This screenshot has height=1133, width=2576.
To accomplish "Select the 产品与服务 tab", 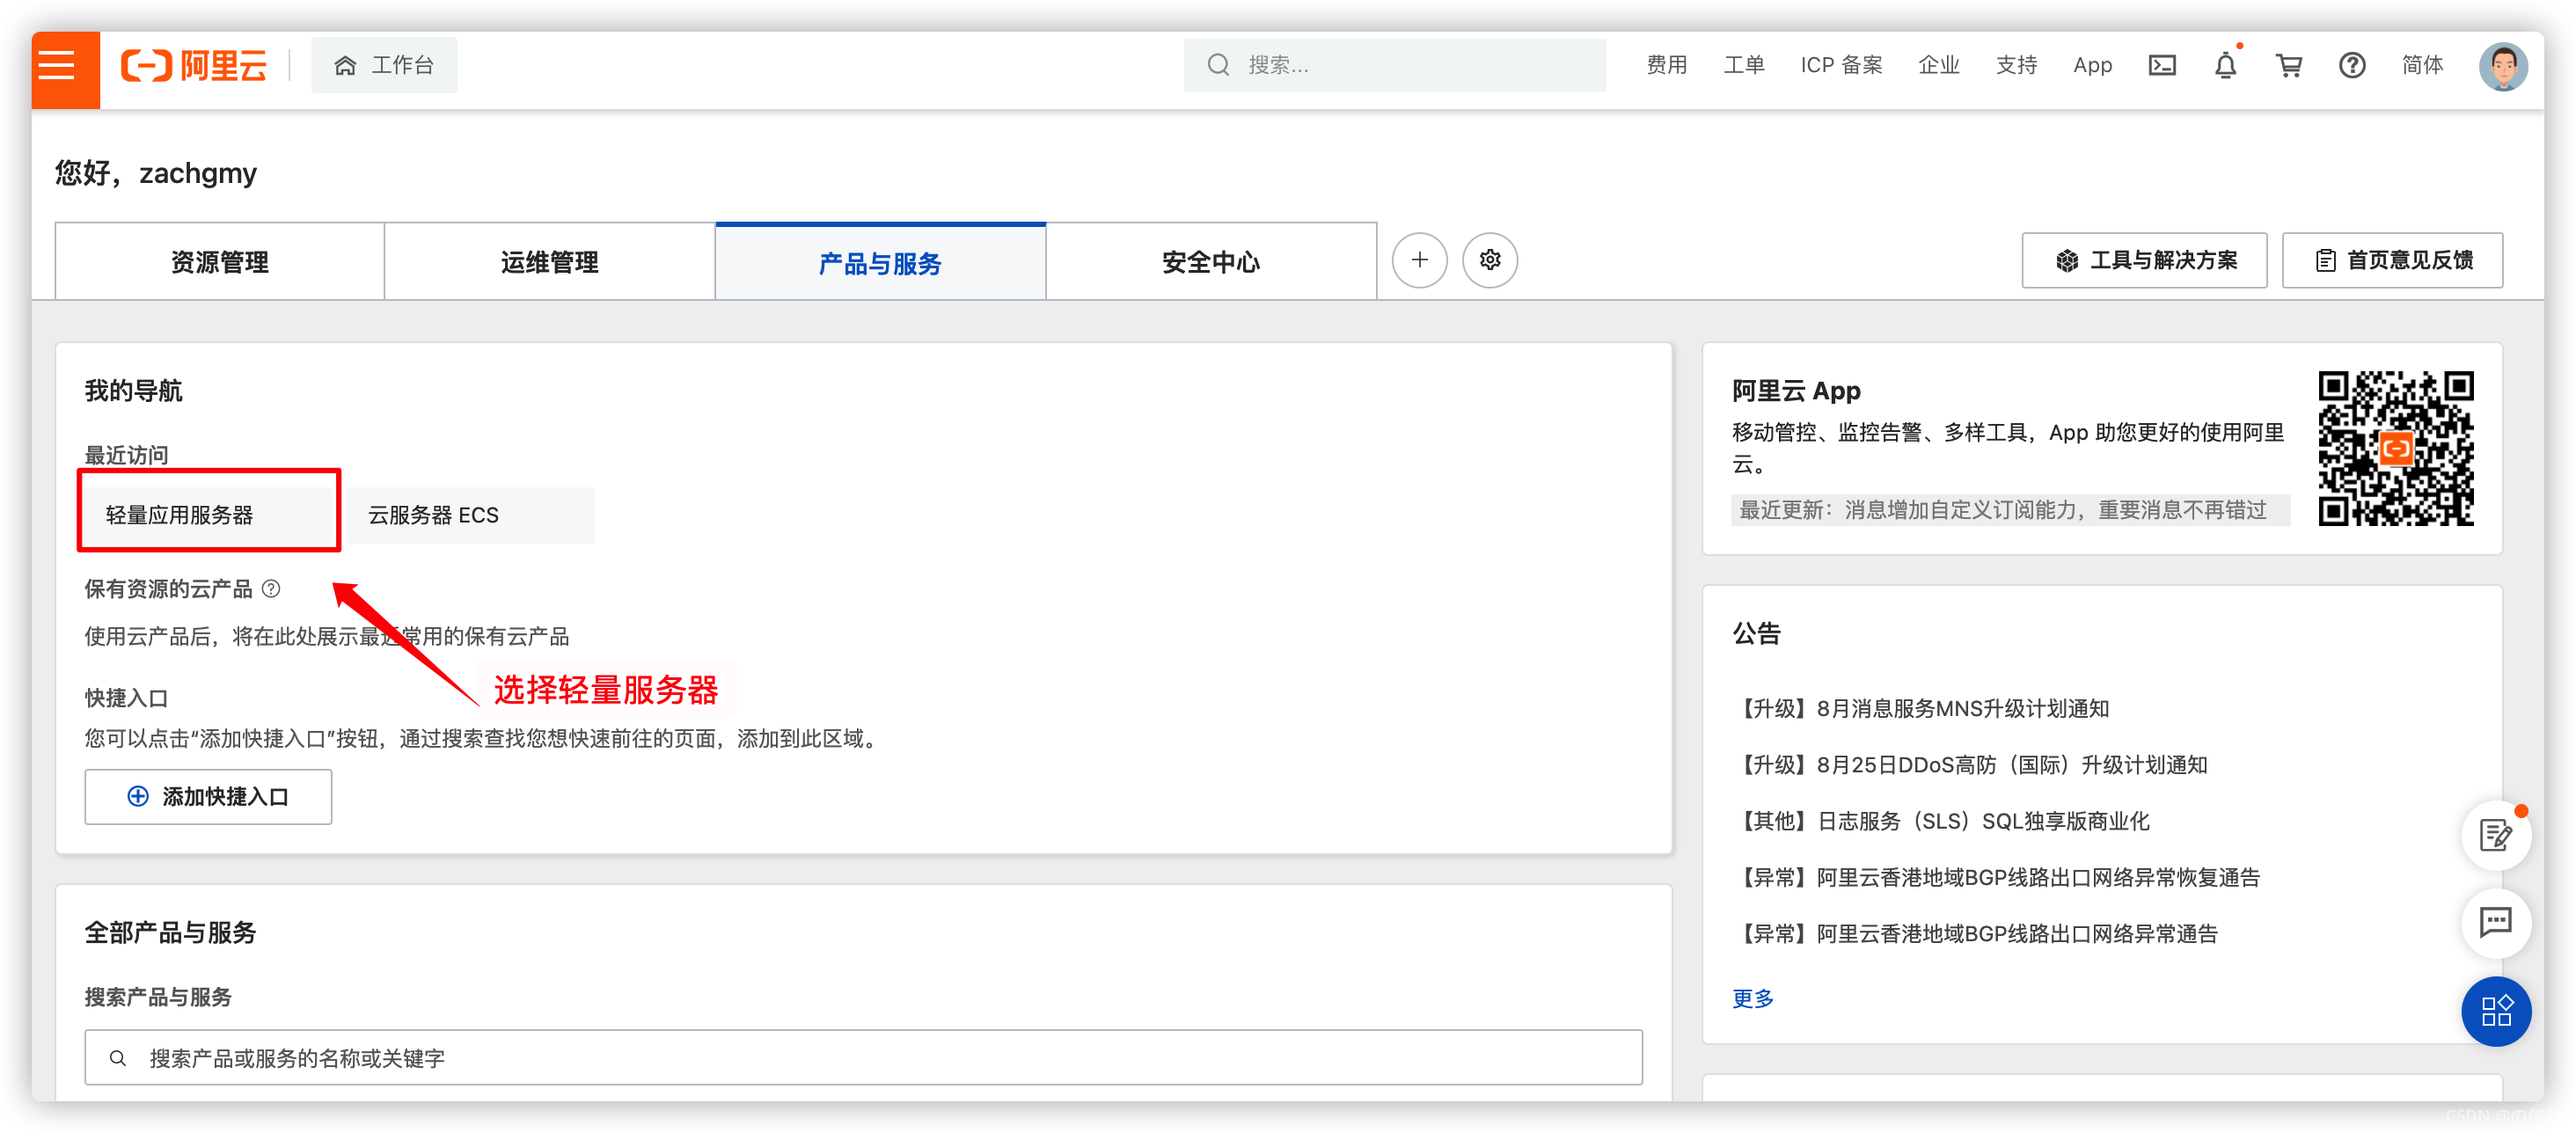I will [880, 262].
